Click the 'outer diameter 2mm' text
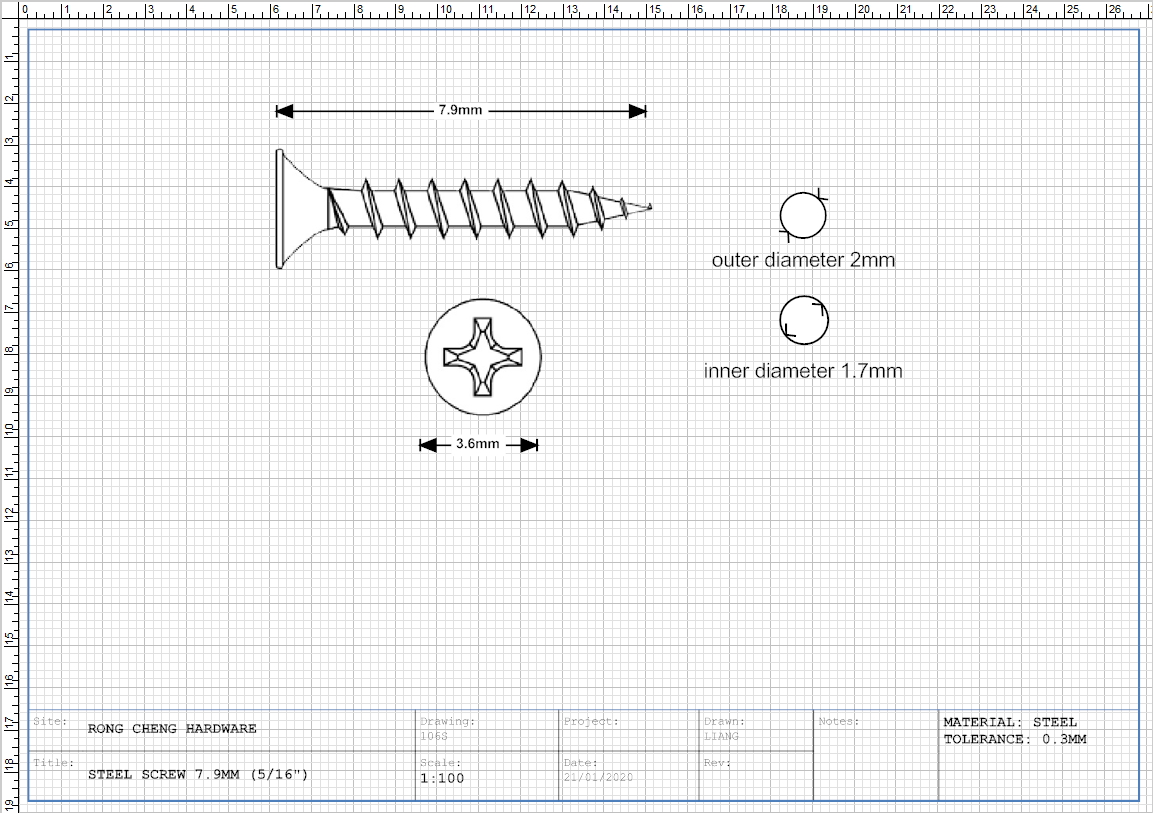 tap(803, 260)
